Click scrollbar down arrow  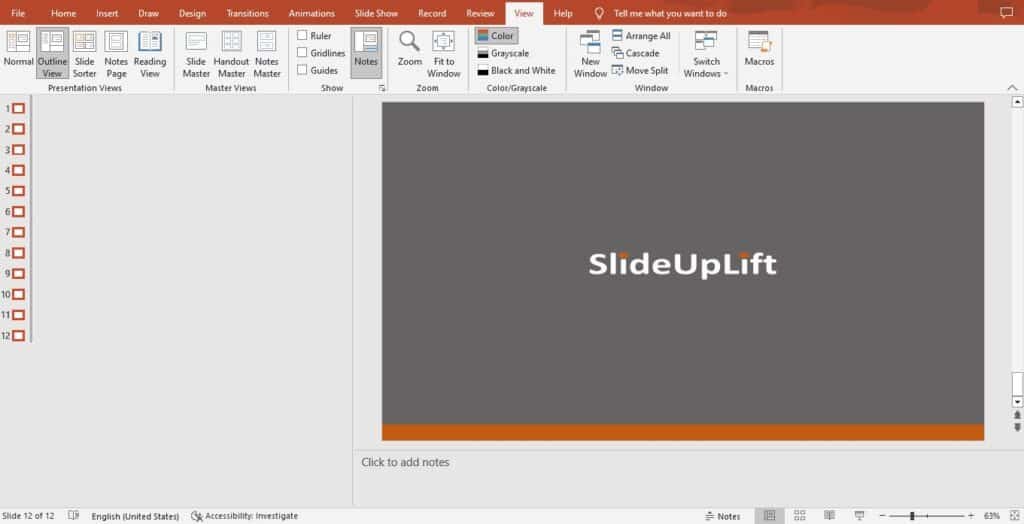click(x=1017, y=401)
